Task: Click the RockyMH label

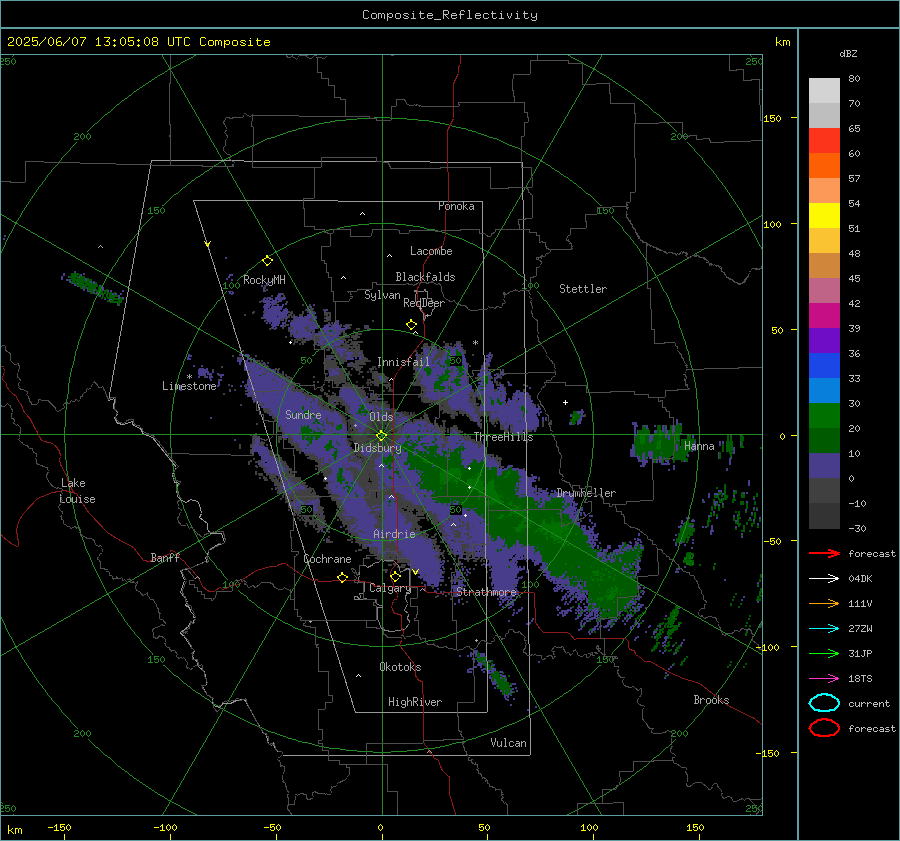Action: tap(264, 280)
